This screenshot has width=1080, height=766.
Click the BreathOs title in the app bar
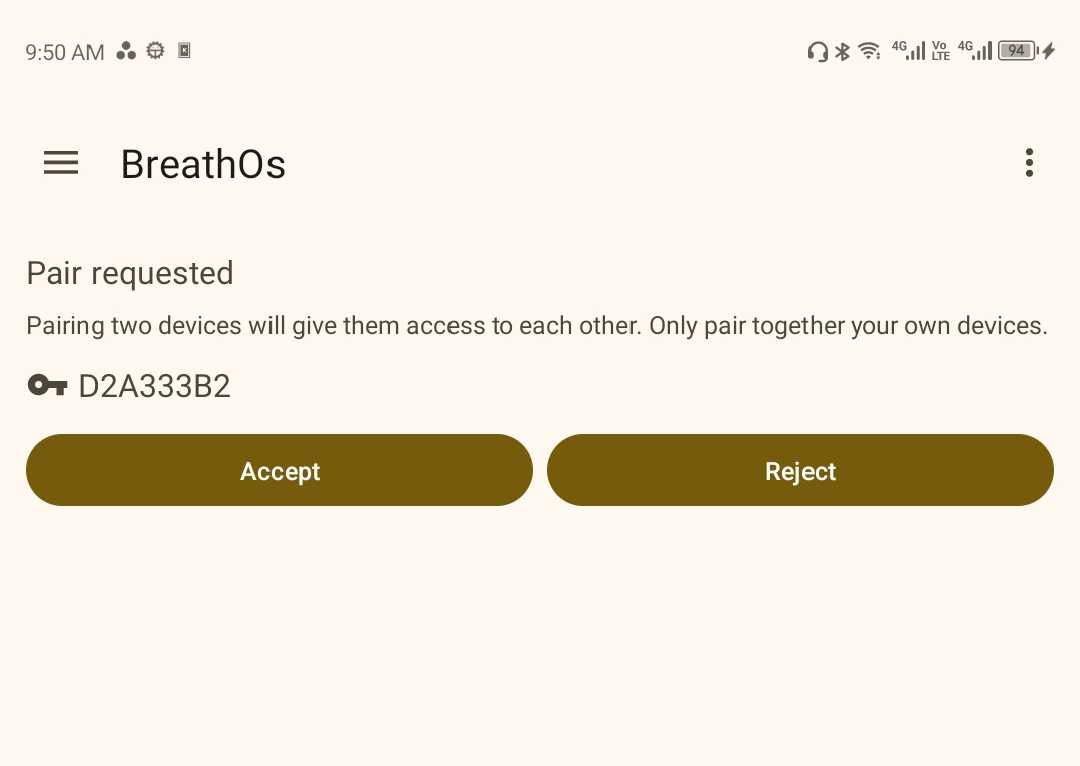tap(203, 164)
